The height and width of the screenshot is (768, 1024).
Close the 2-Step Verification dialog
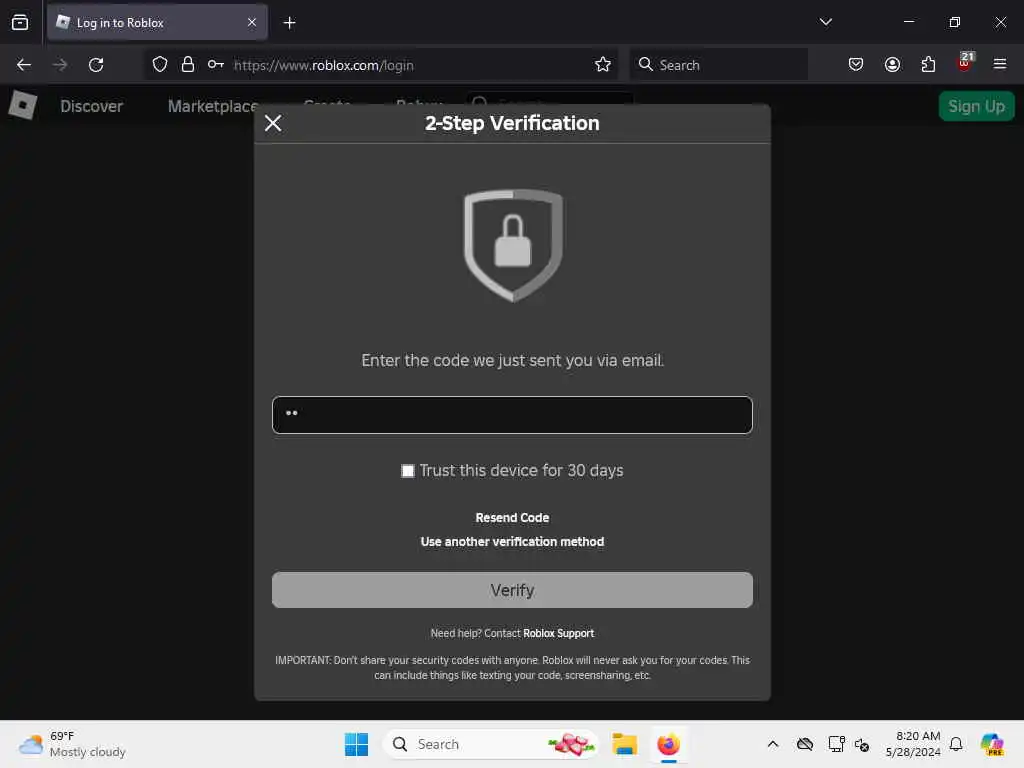(x=273, y=123)
